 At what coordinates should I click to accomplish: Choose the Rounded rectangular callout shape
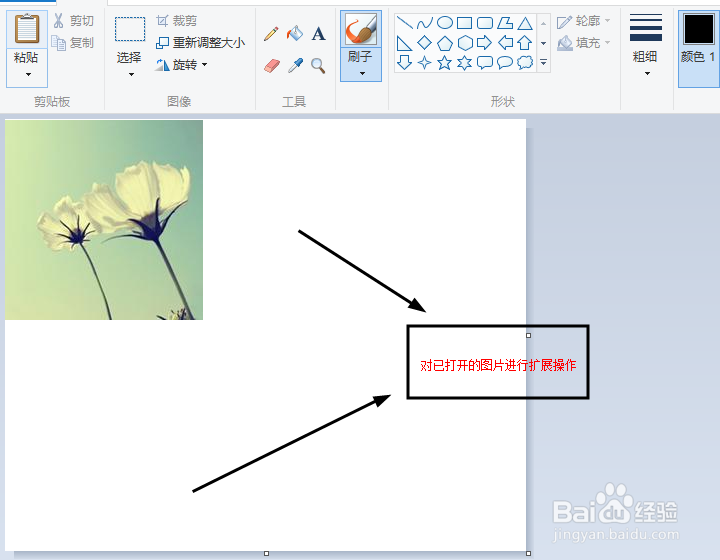click(x=484, y=62)
